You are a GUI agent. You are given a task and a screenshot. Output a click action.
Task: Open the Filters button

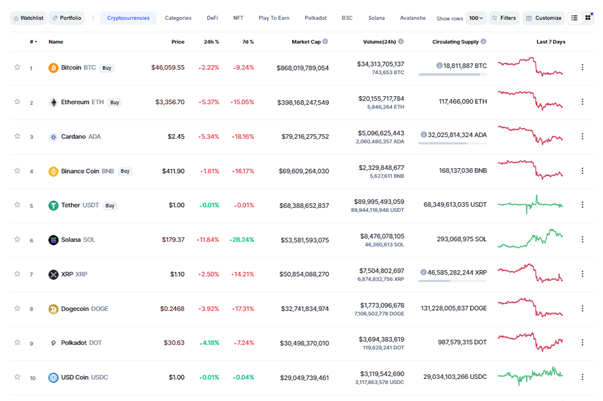click(504, 18)
